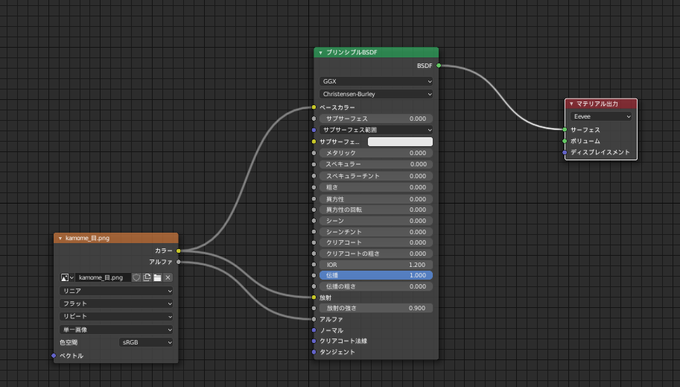Click the image browse icon in kamome node
The image size is (680, 387).
point(67,277)
